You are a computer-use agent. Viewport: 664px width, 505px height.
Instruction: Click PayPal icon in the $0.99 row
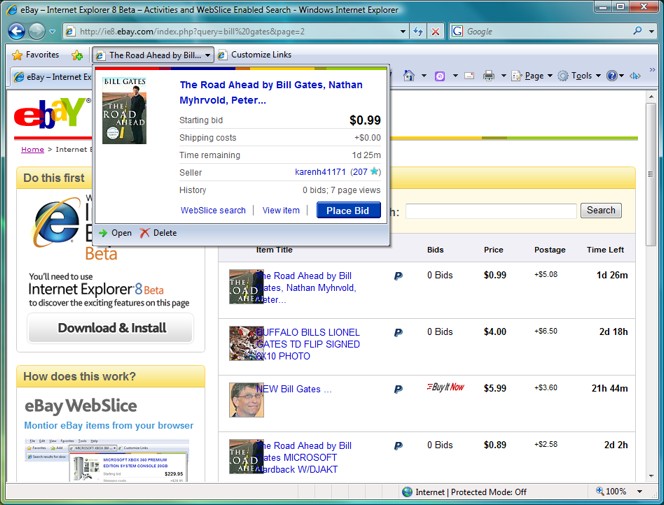pyautogui.click(x=398, y=276)
